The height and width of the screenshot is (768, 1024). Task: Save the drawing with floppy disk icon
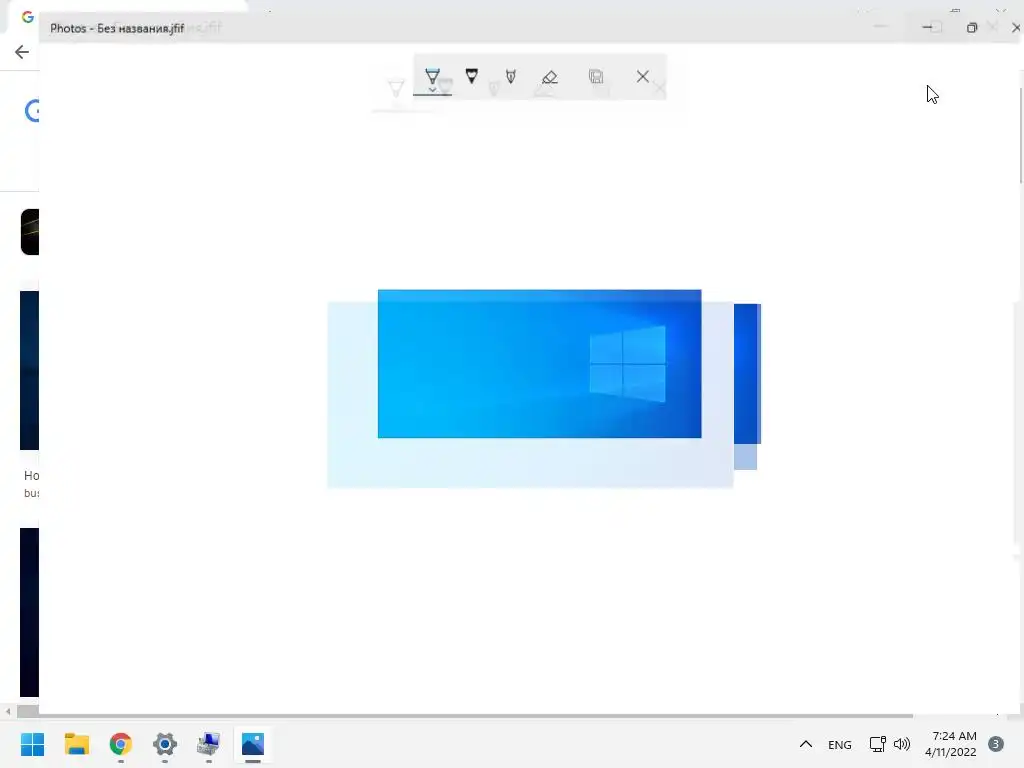tap(596, 76)
